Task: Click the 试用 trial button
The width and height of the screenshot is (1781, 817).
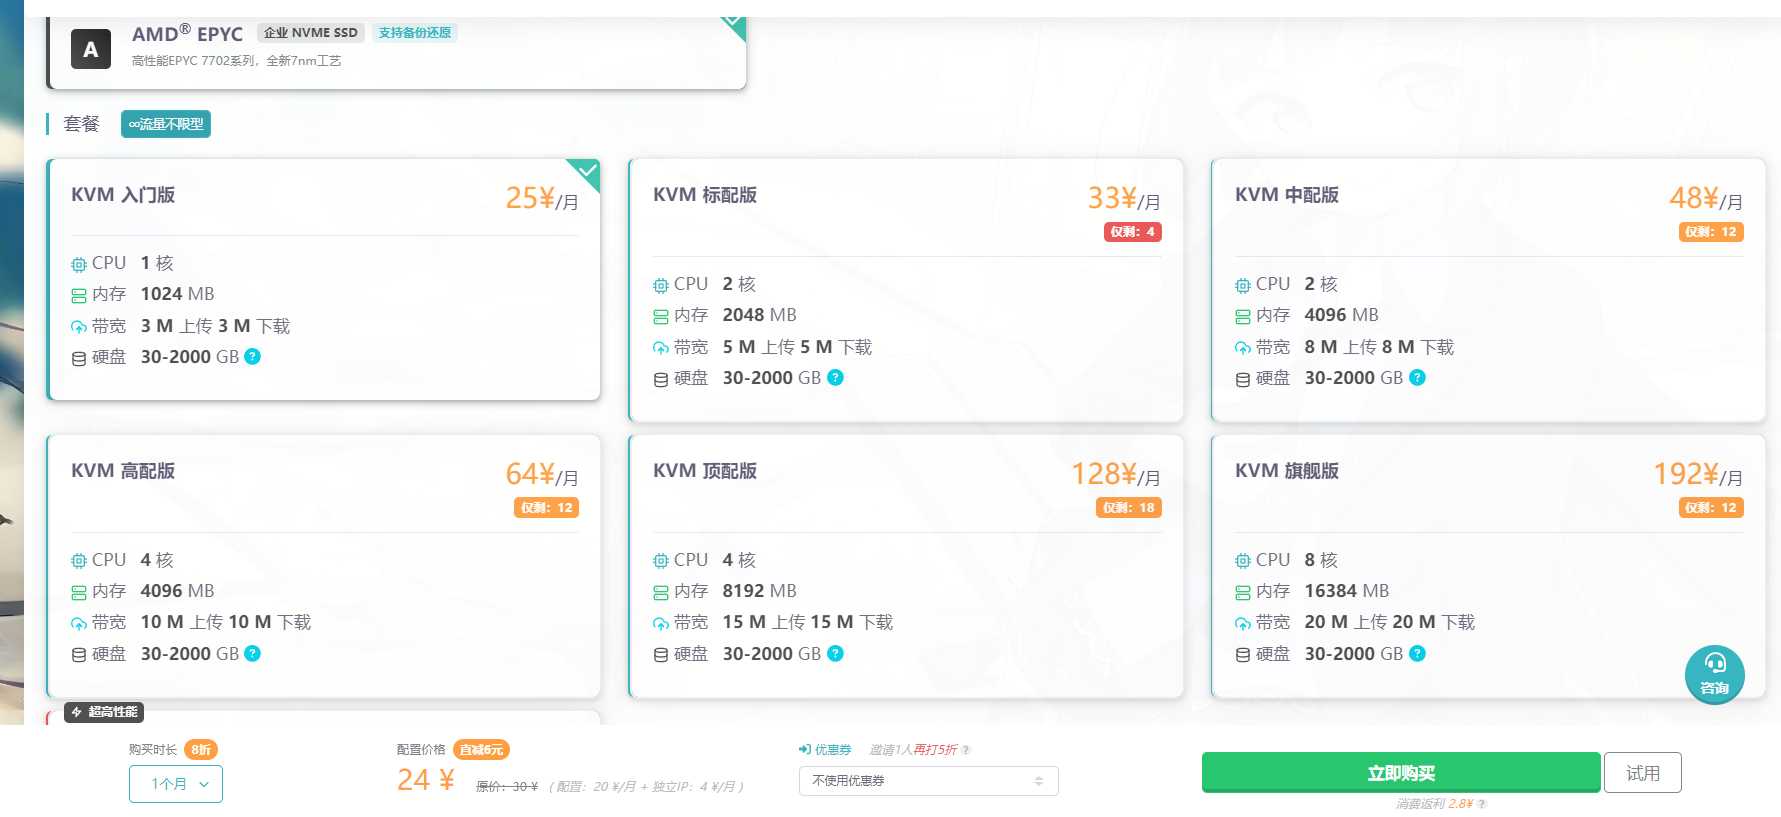Action: click(x=1643, y=773)
